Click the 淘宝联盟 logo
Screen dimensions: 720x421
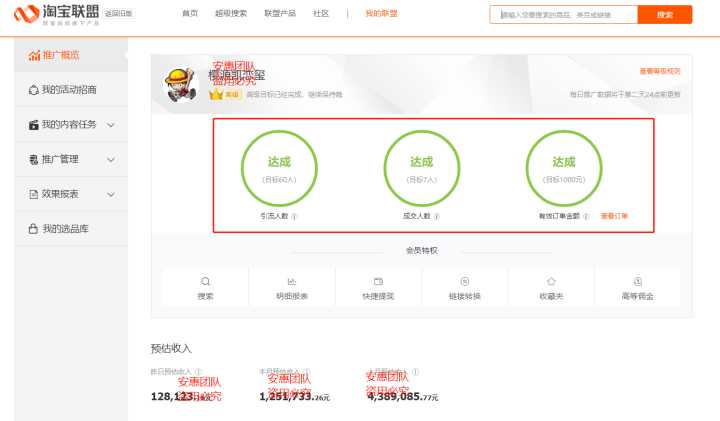[x=56, y=14]
